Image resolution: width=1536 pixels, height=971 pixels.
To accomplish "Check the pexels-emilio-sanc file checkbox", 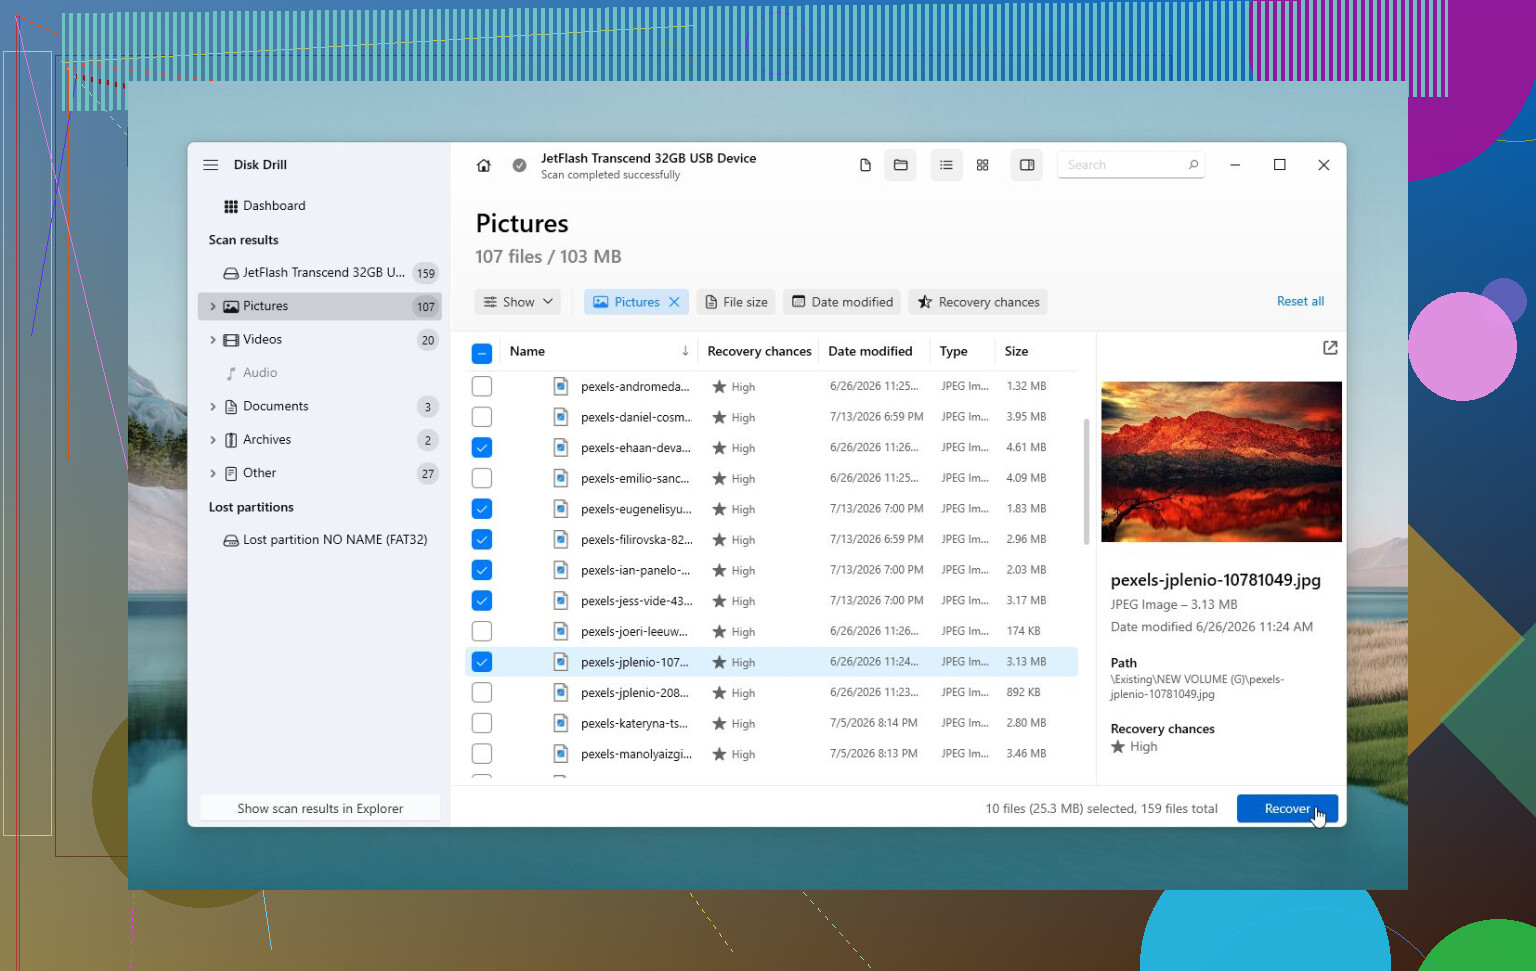I will coord(481,478).
